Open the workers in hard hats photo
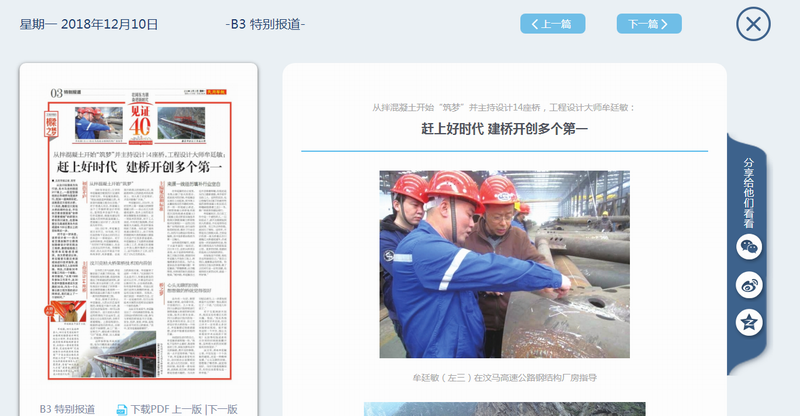 click(x=504, y=264)
